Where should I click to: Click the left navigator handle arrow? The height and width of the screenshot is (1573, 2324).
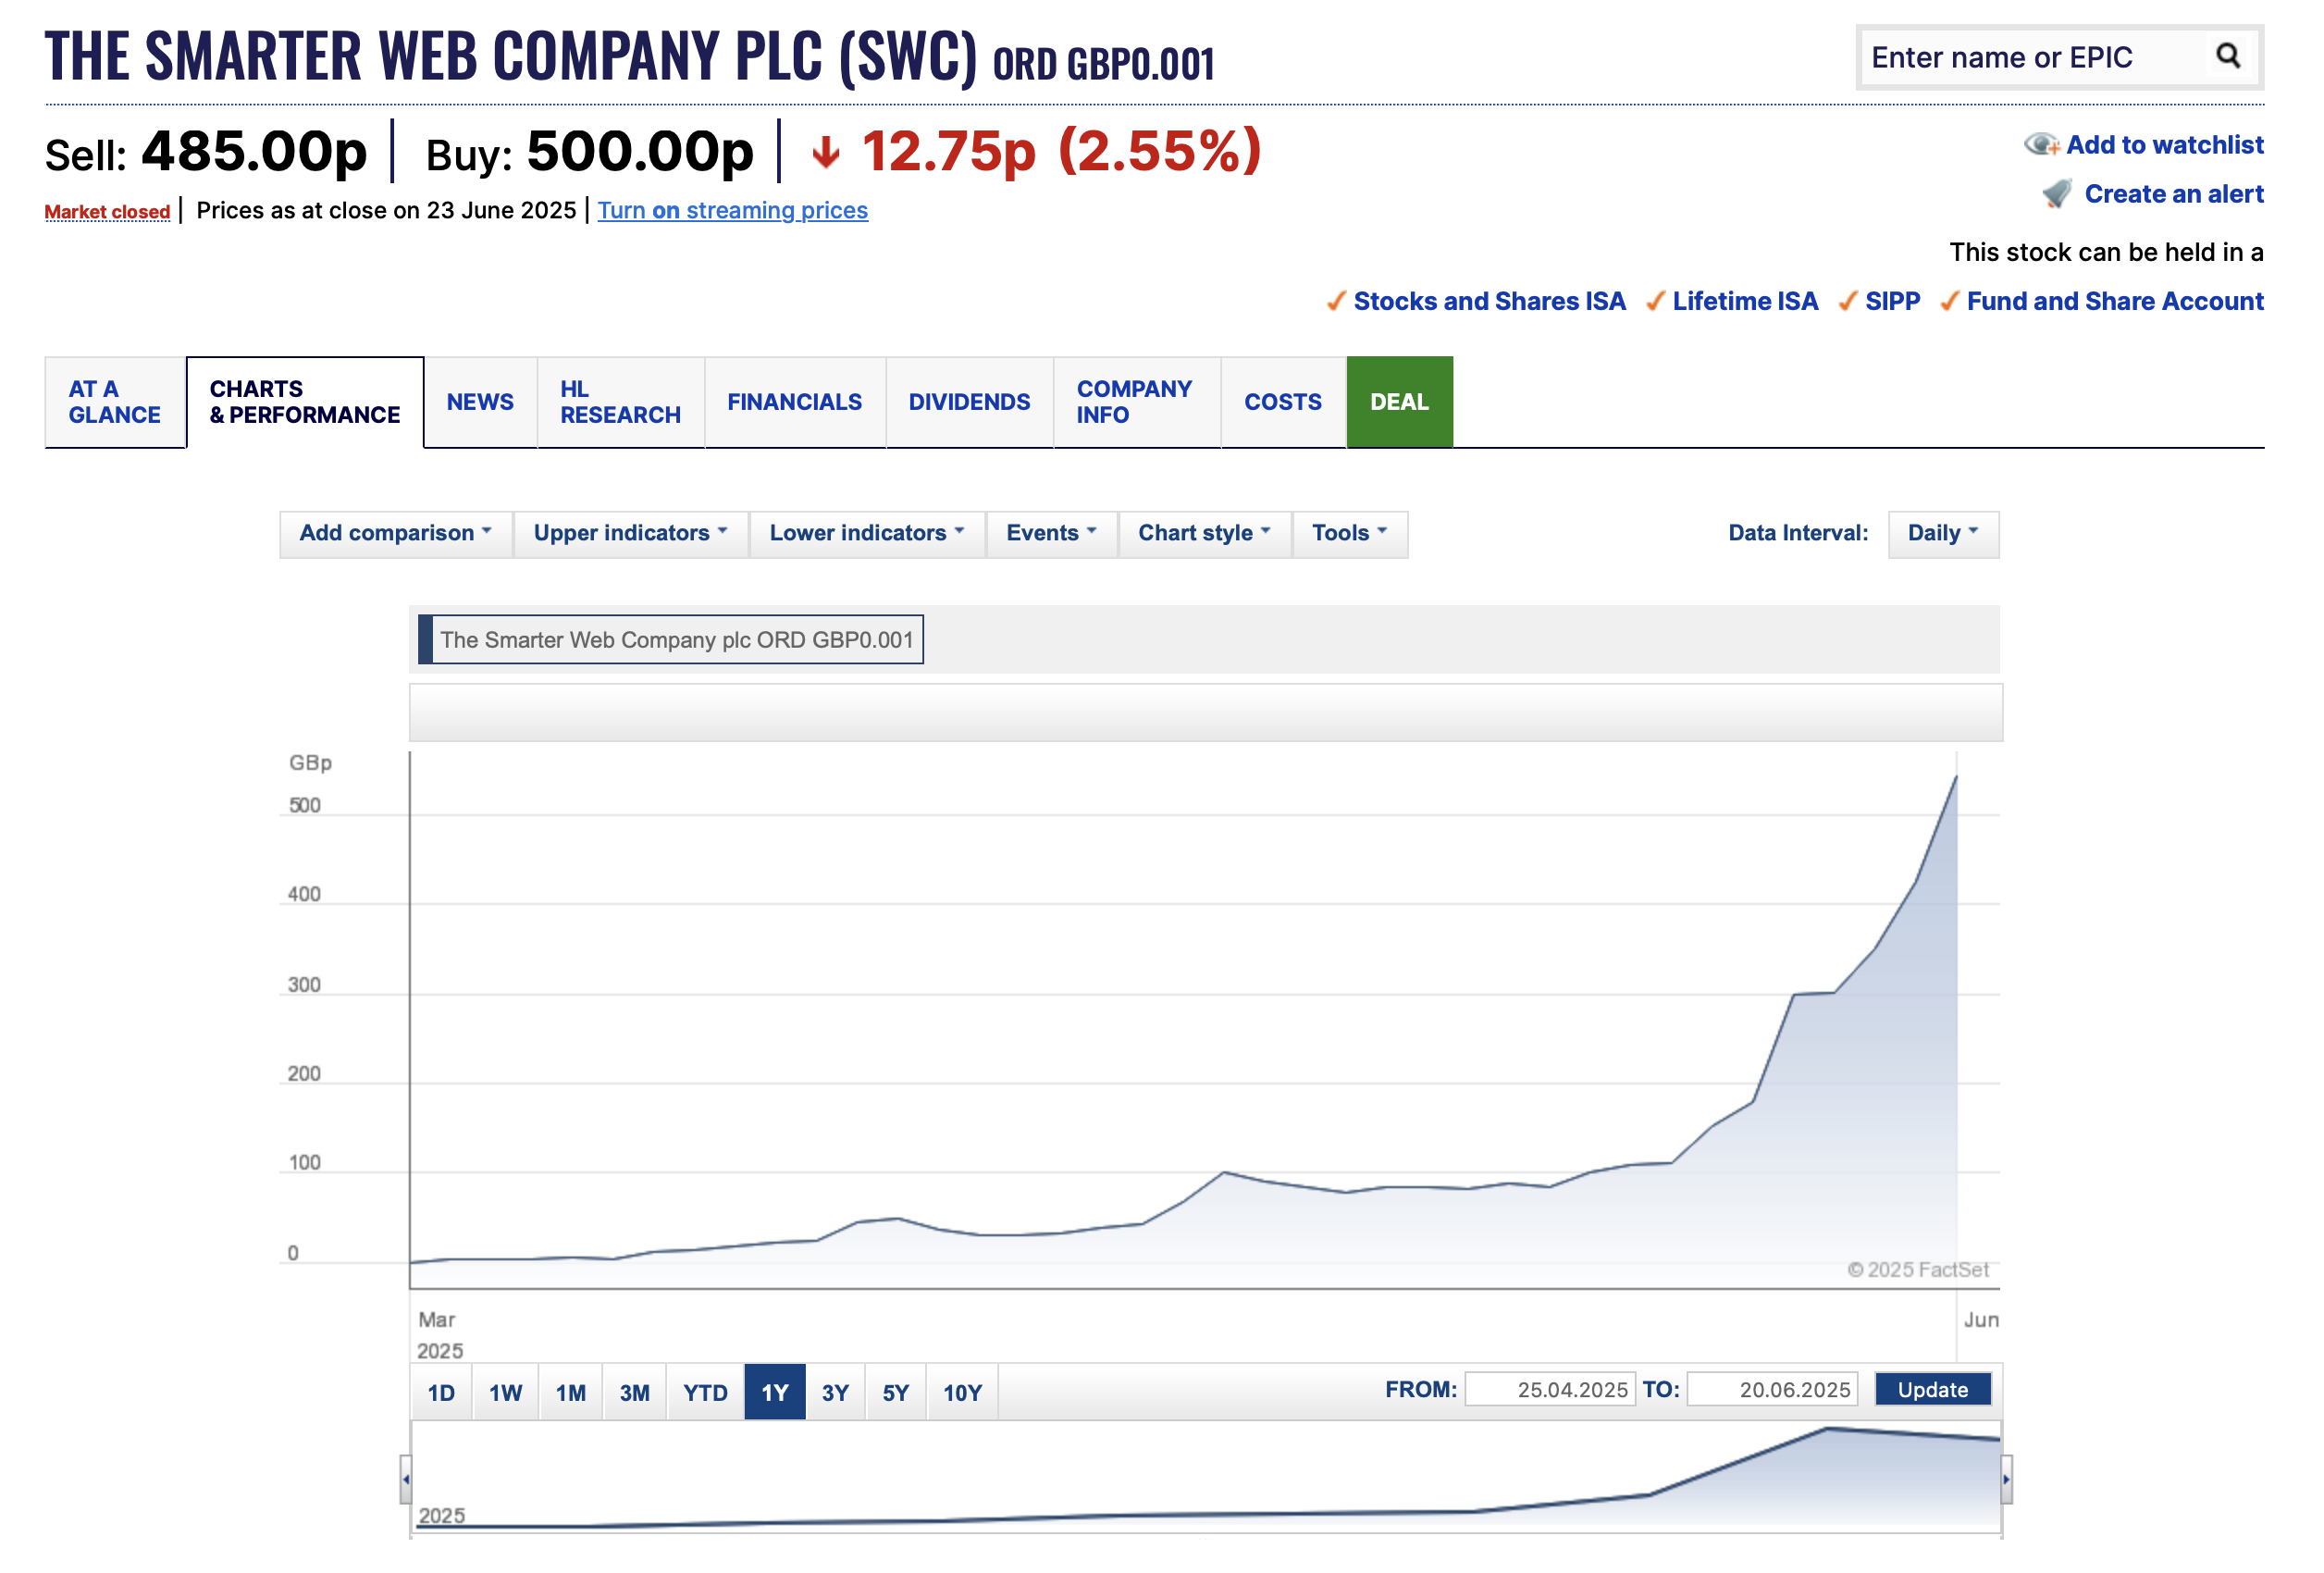(406, 1479)
